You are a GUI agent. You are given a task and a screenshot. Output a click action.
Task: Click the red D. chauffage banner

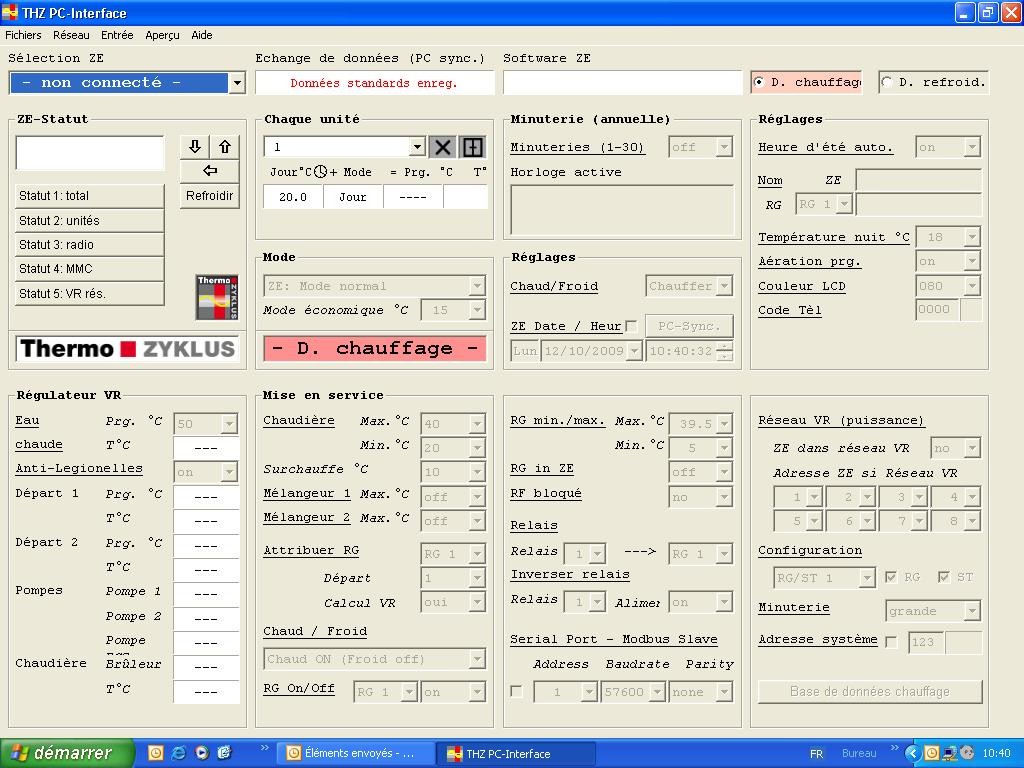375,348
